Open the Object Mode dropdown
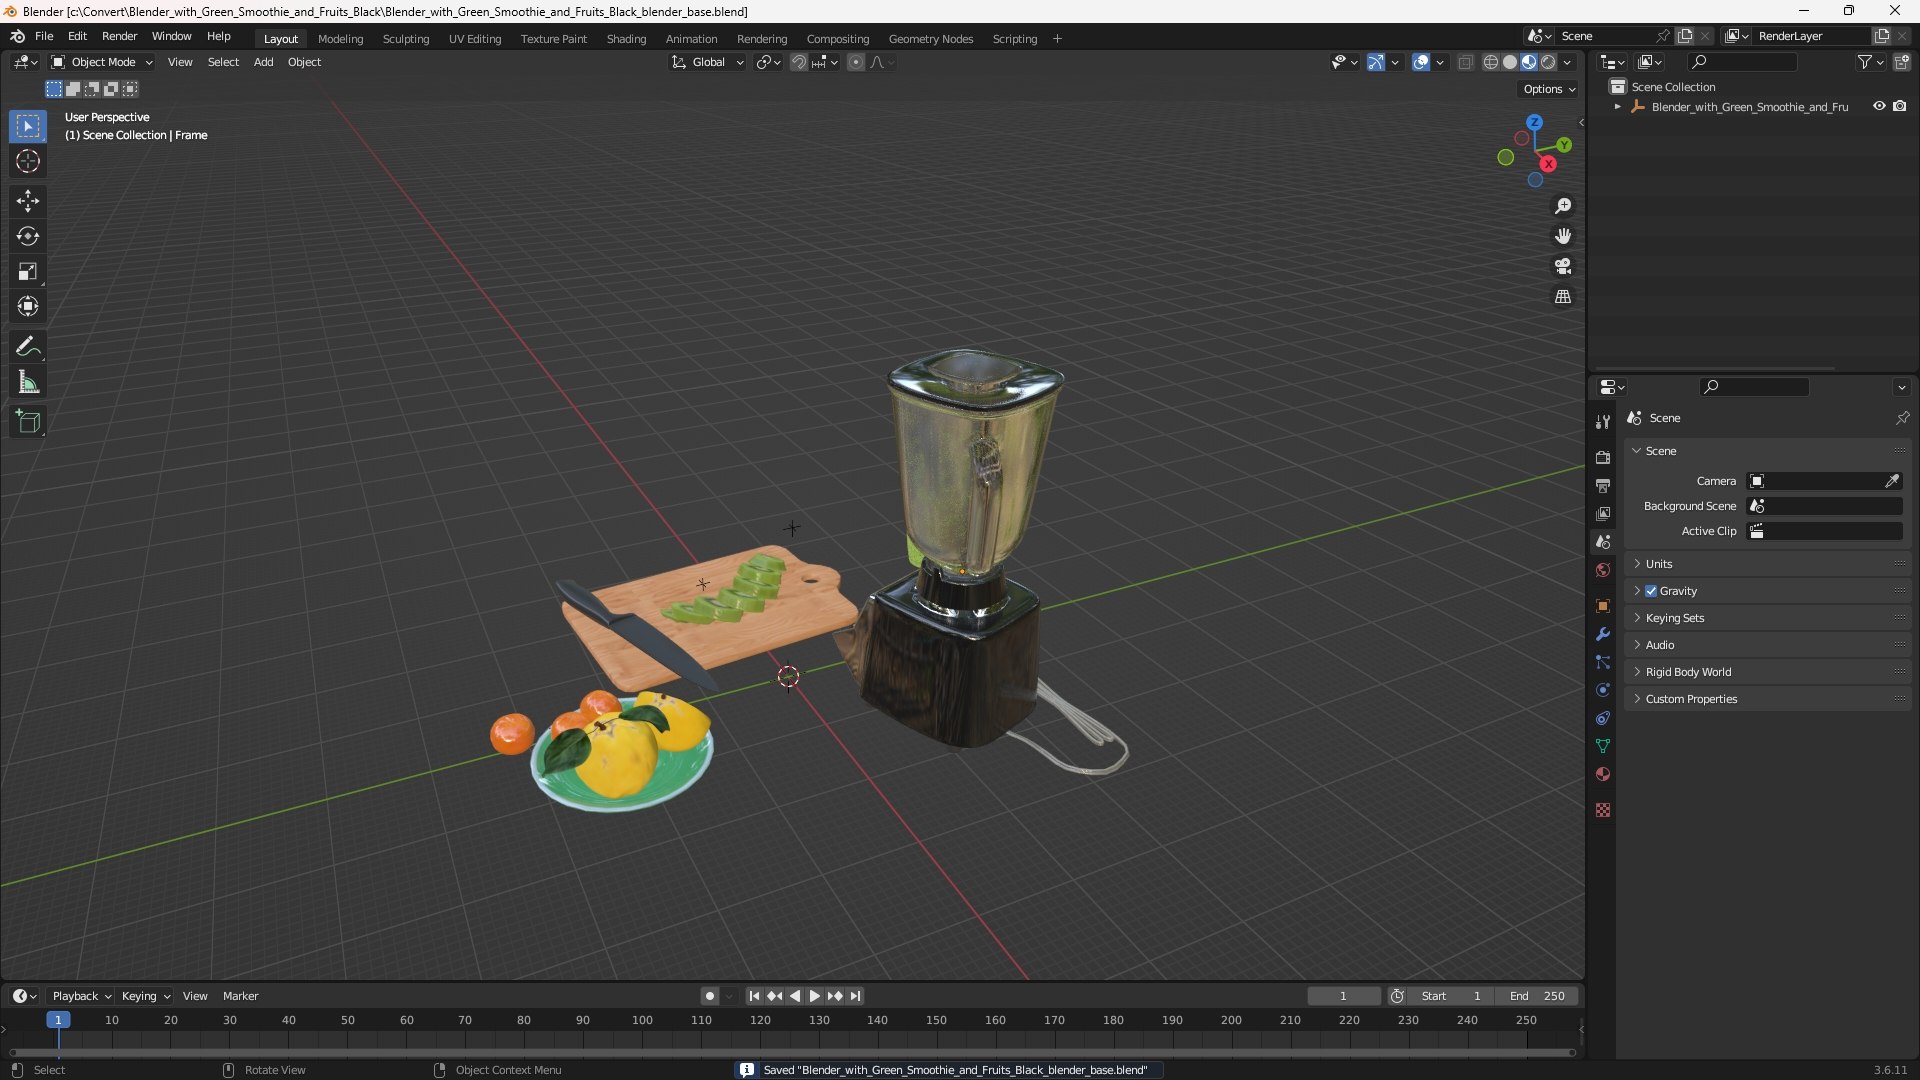The width and height of the screenshot is (1920, 1080). (x=102, y=62)
